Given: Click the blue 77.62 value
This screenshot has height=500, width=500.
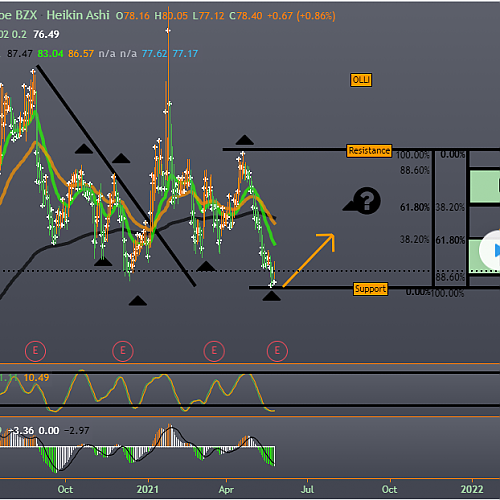Looking at the screenshot, I should tap(154, 54).
